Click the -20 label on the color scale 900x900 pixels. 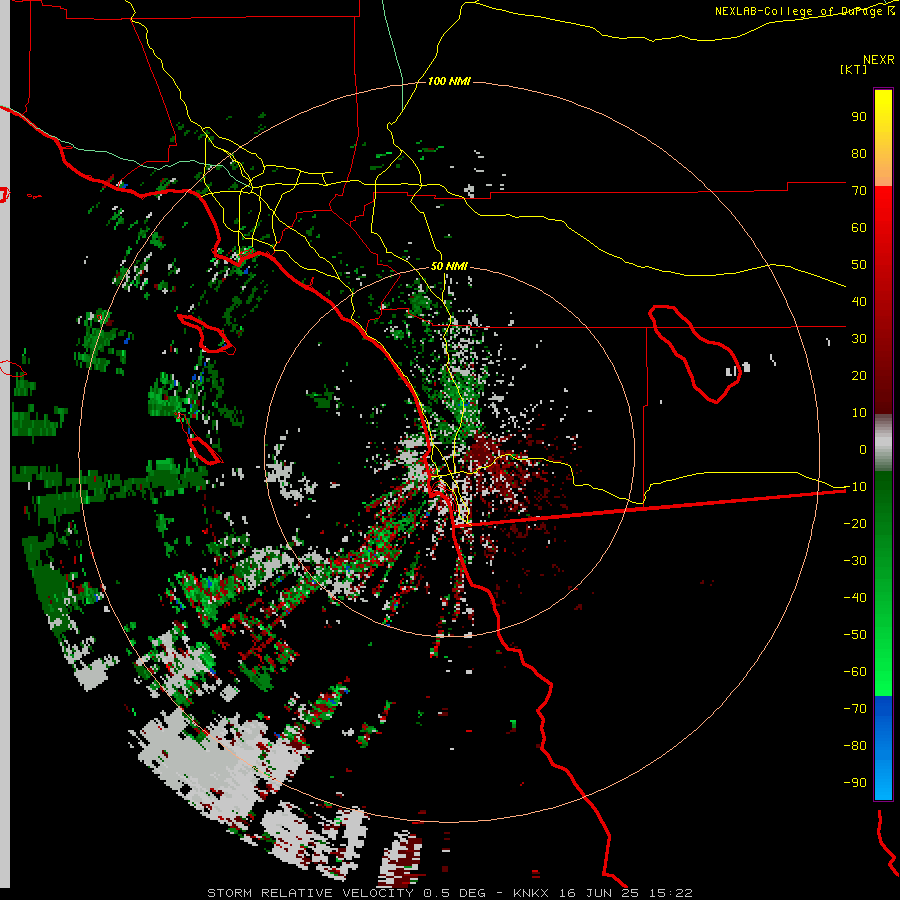tap(855, 524)
